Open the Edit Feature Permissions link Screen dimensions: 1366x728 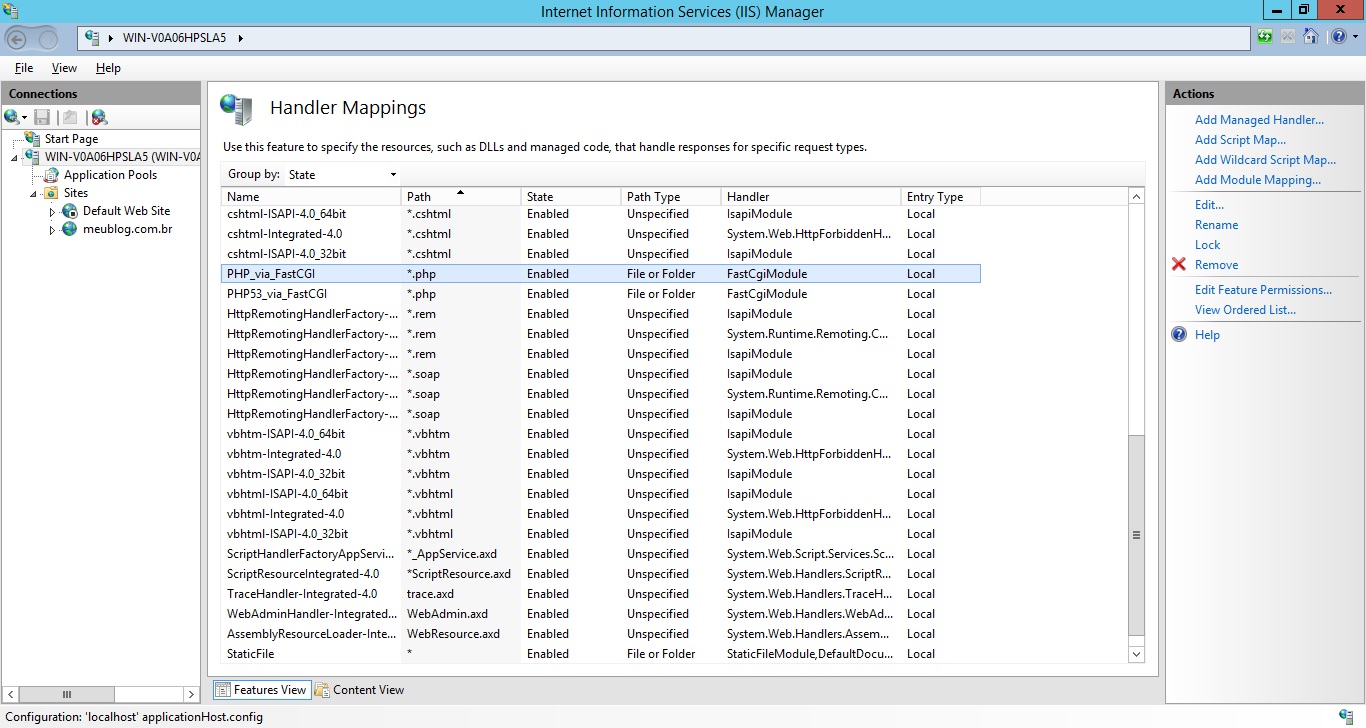point(1263,290)
